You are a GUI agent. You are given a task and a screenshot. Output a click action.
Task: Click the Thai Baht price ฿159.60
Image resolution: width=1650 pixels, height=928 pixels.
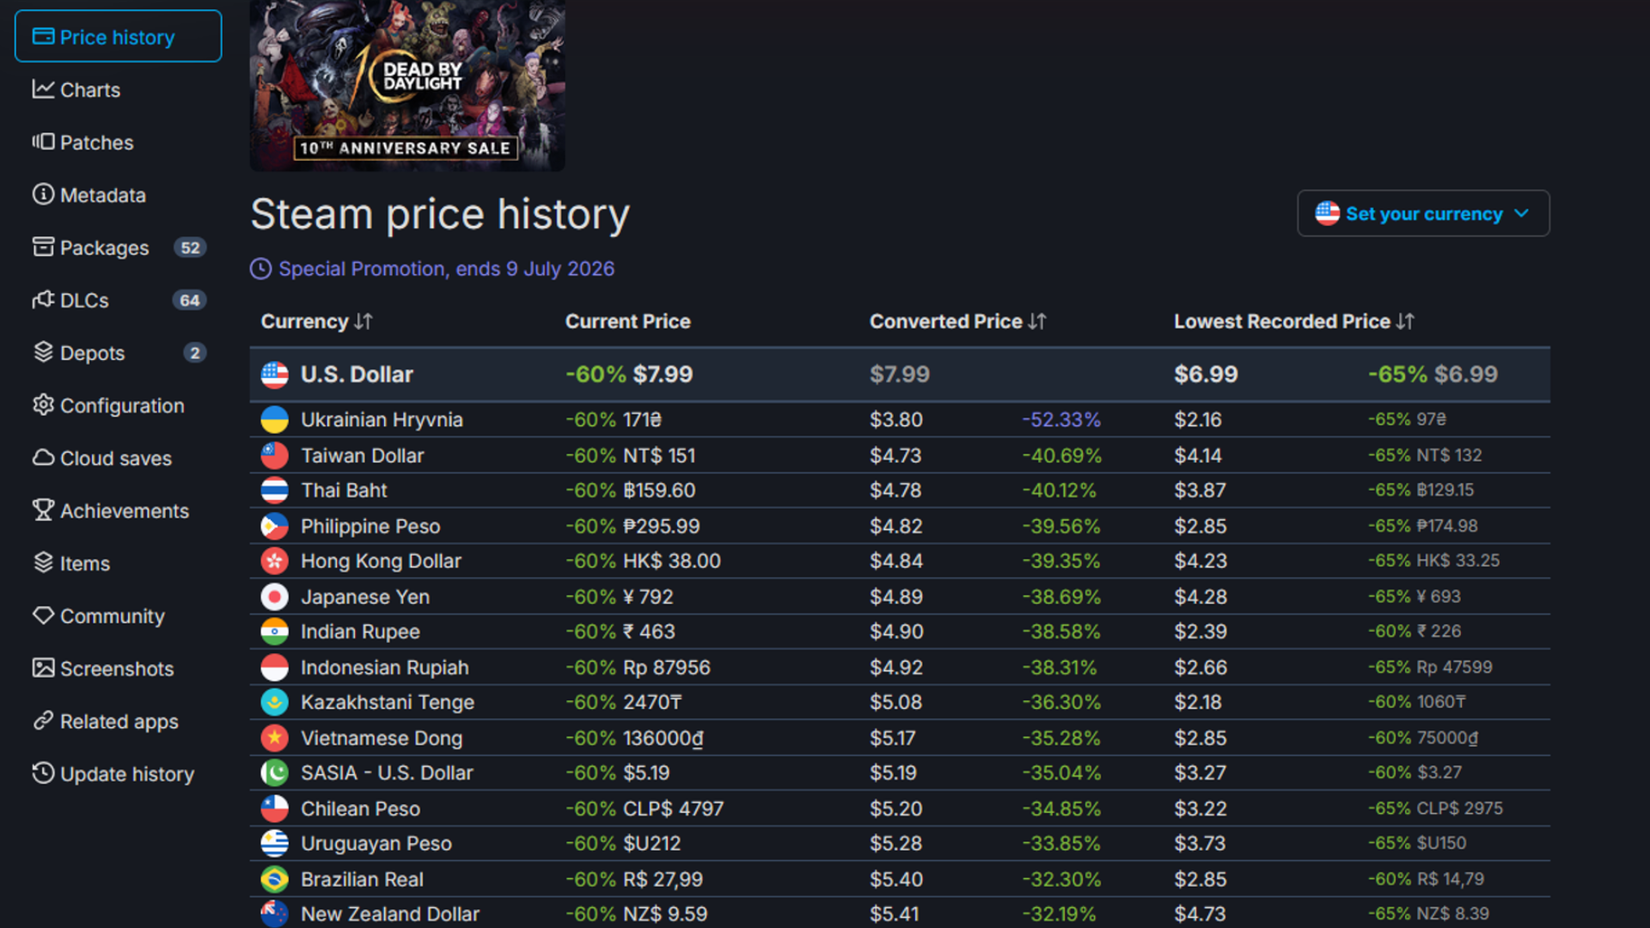659,490
